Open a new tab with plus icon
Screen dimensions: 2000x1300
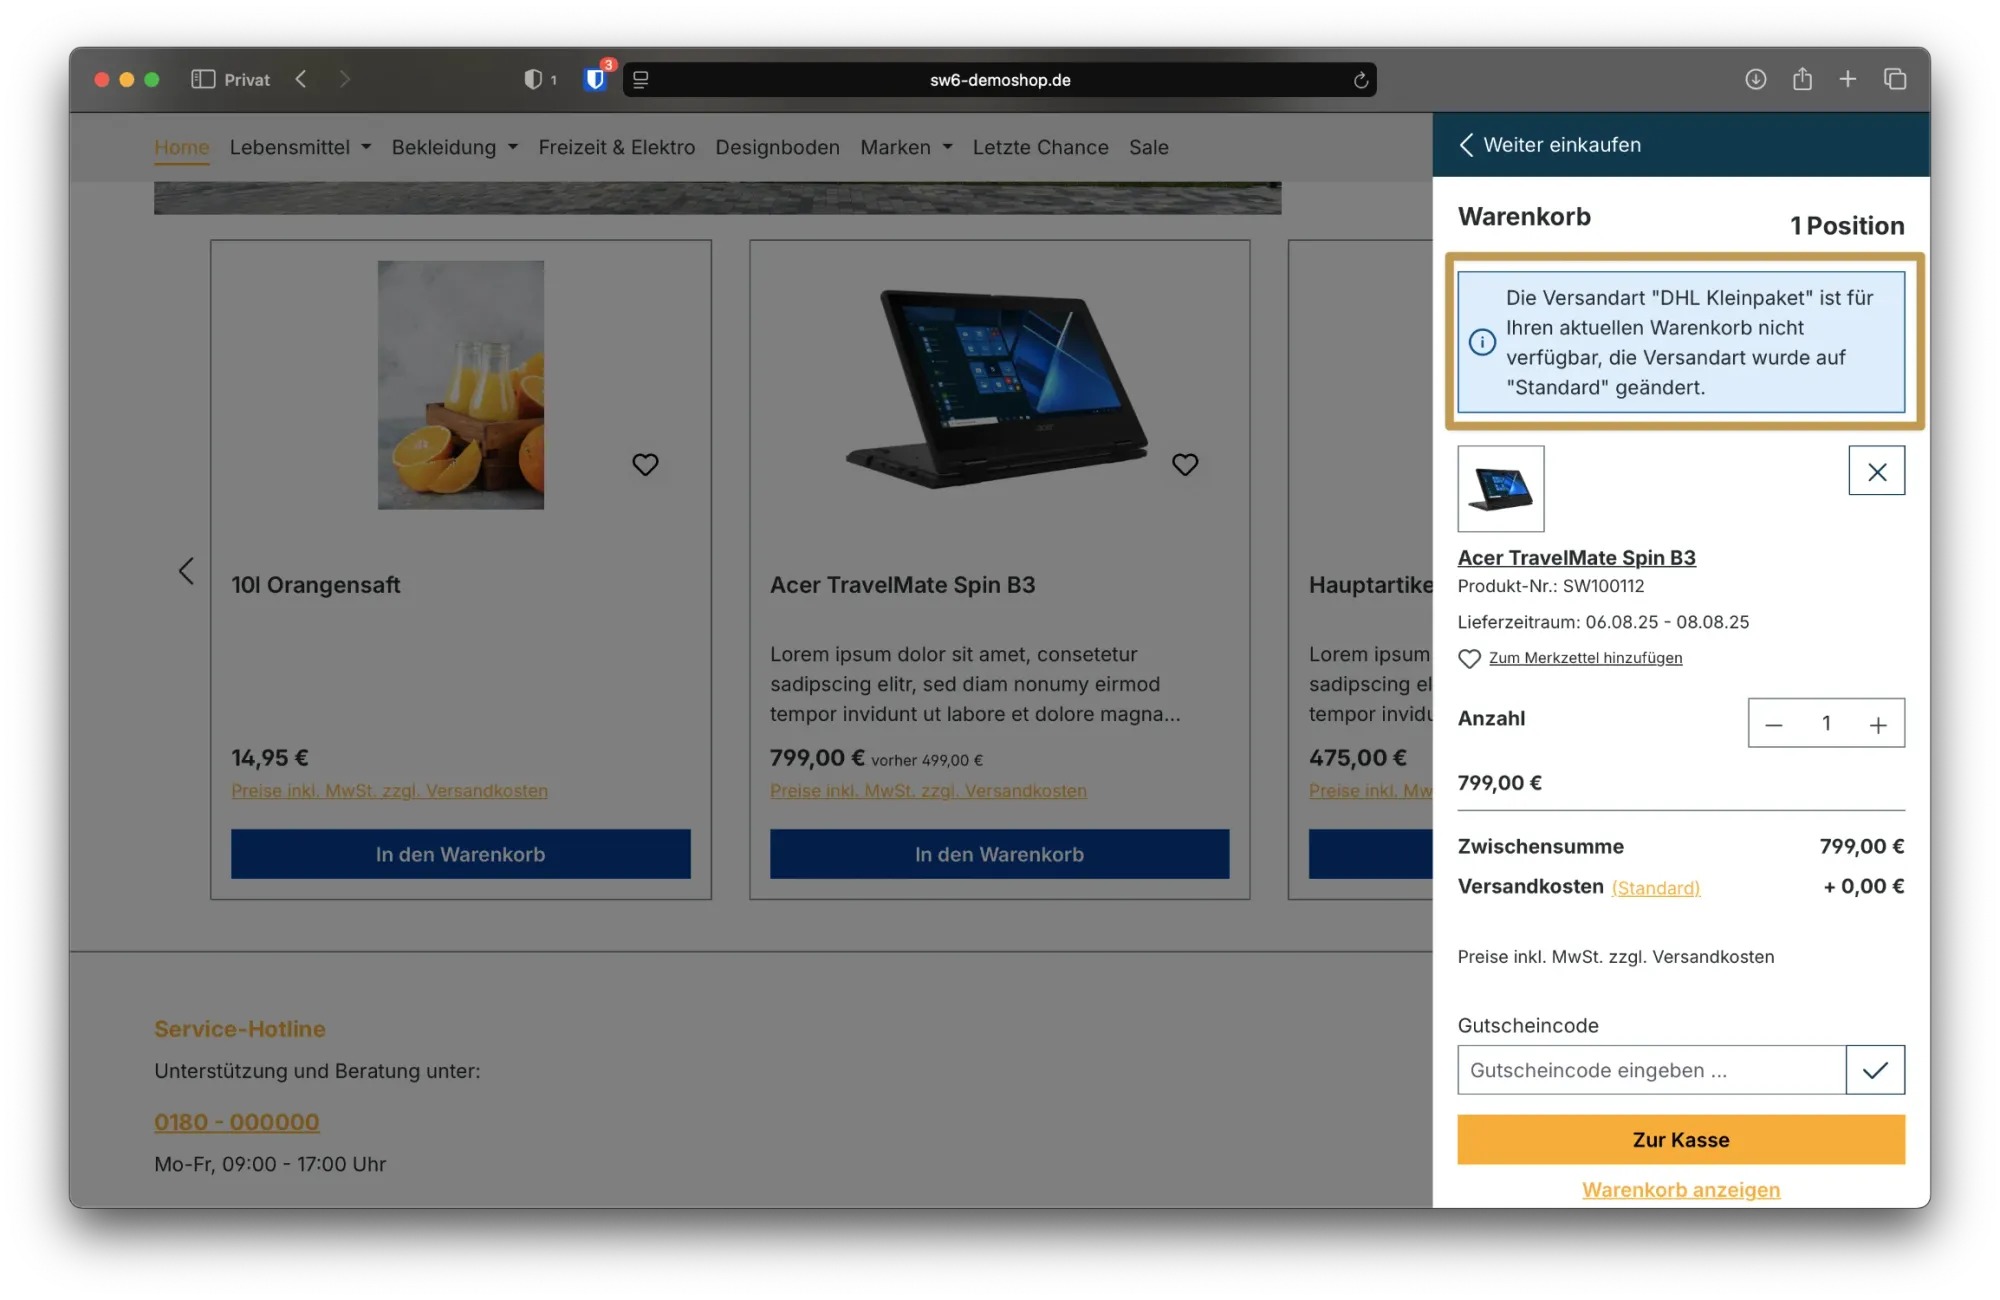click(1847, 79)
